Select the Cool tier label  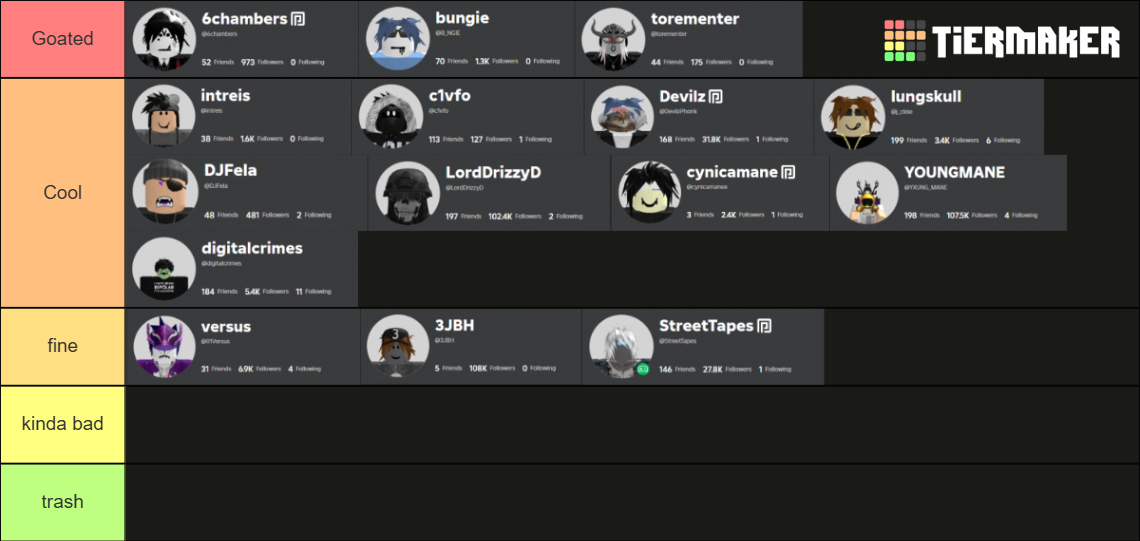click(x=63, y=193)
